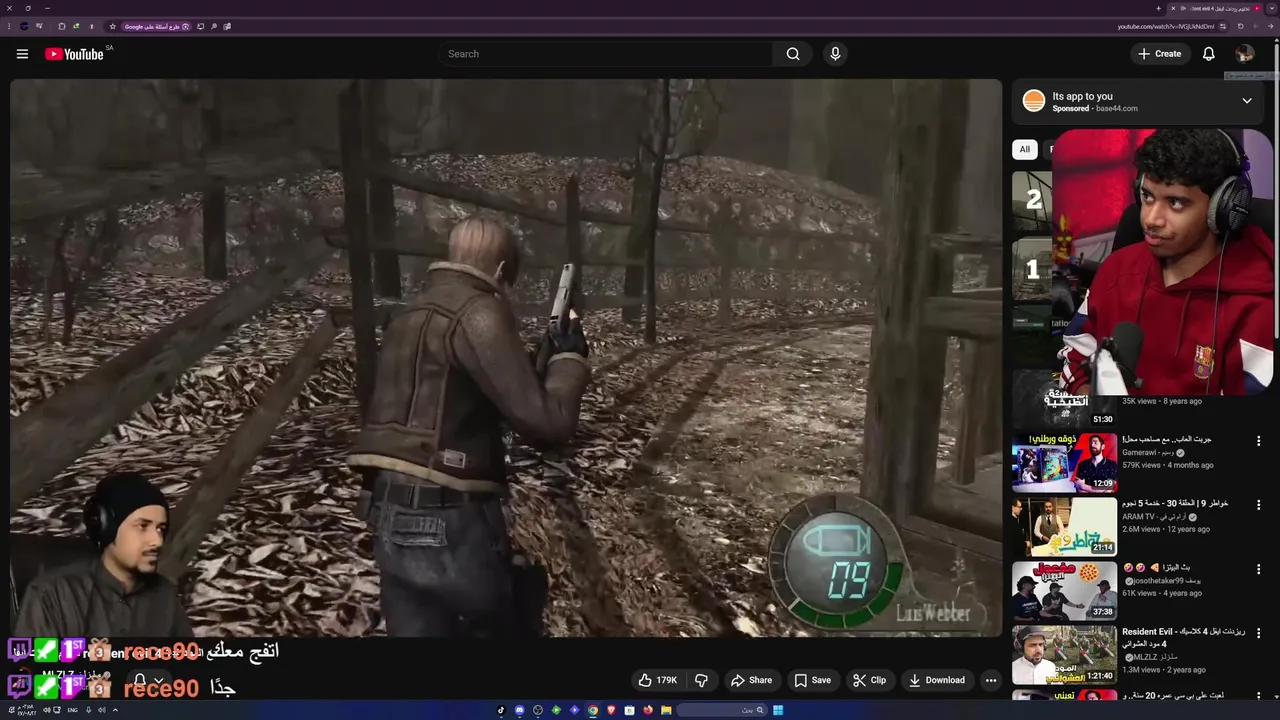Viewport: 1280px width, 720px height.
Task: Click the main Resident Evil video player
Action: point(506,358)
